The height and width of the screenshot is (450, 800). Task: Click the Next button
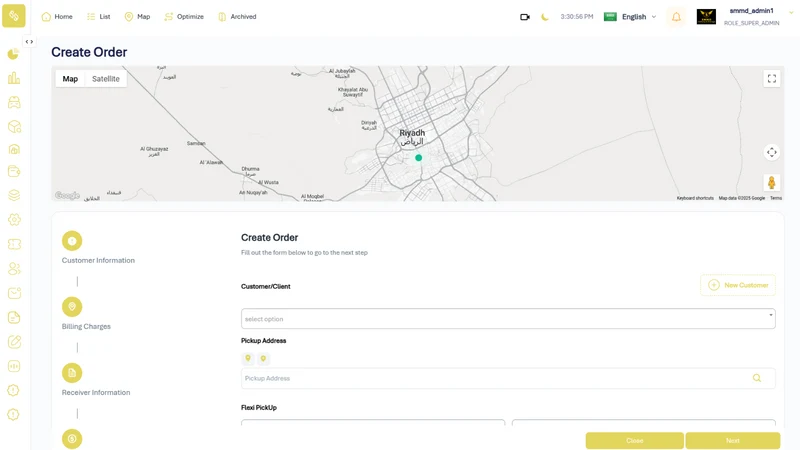click(733, 440)
